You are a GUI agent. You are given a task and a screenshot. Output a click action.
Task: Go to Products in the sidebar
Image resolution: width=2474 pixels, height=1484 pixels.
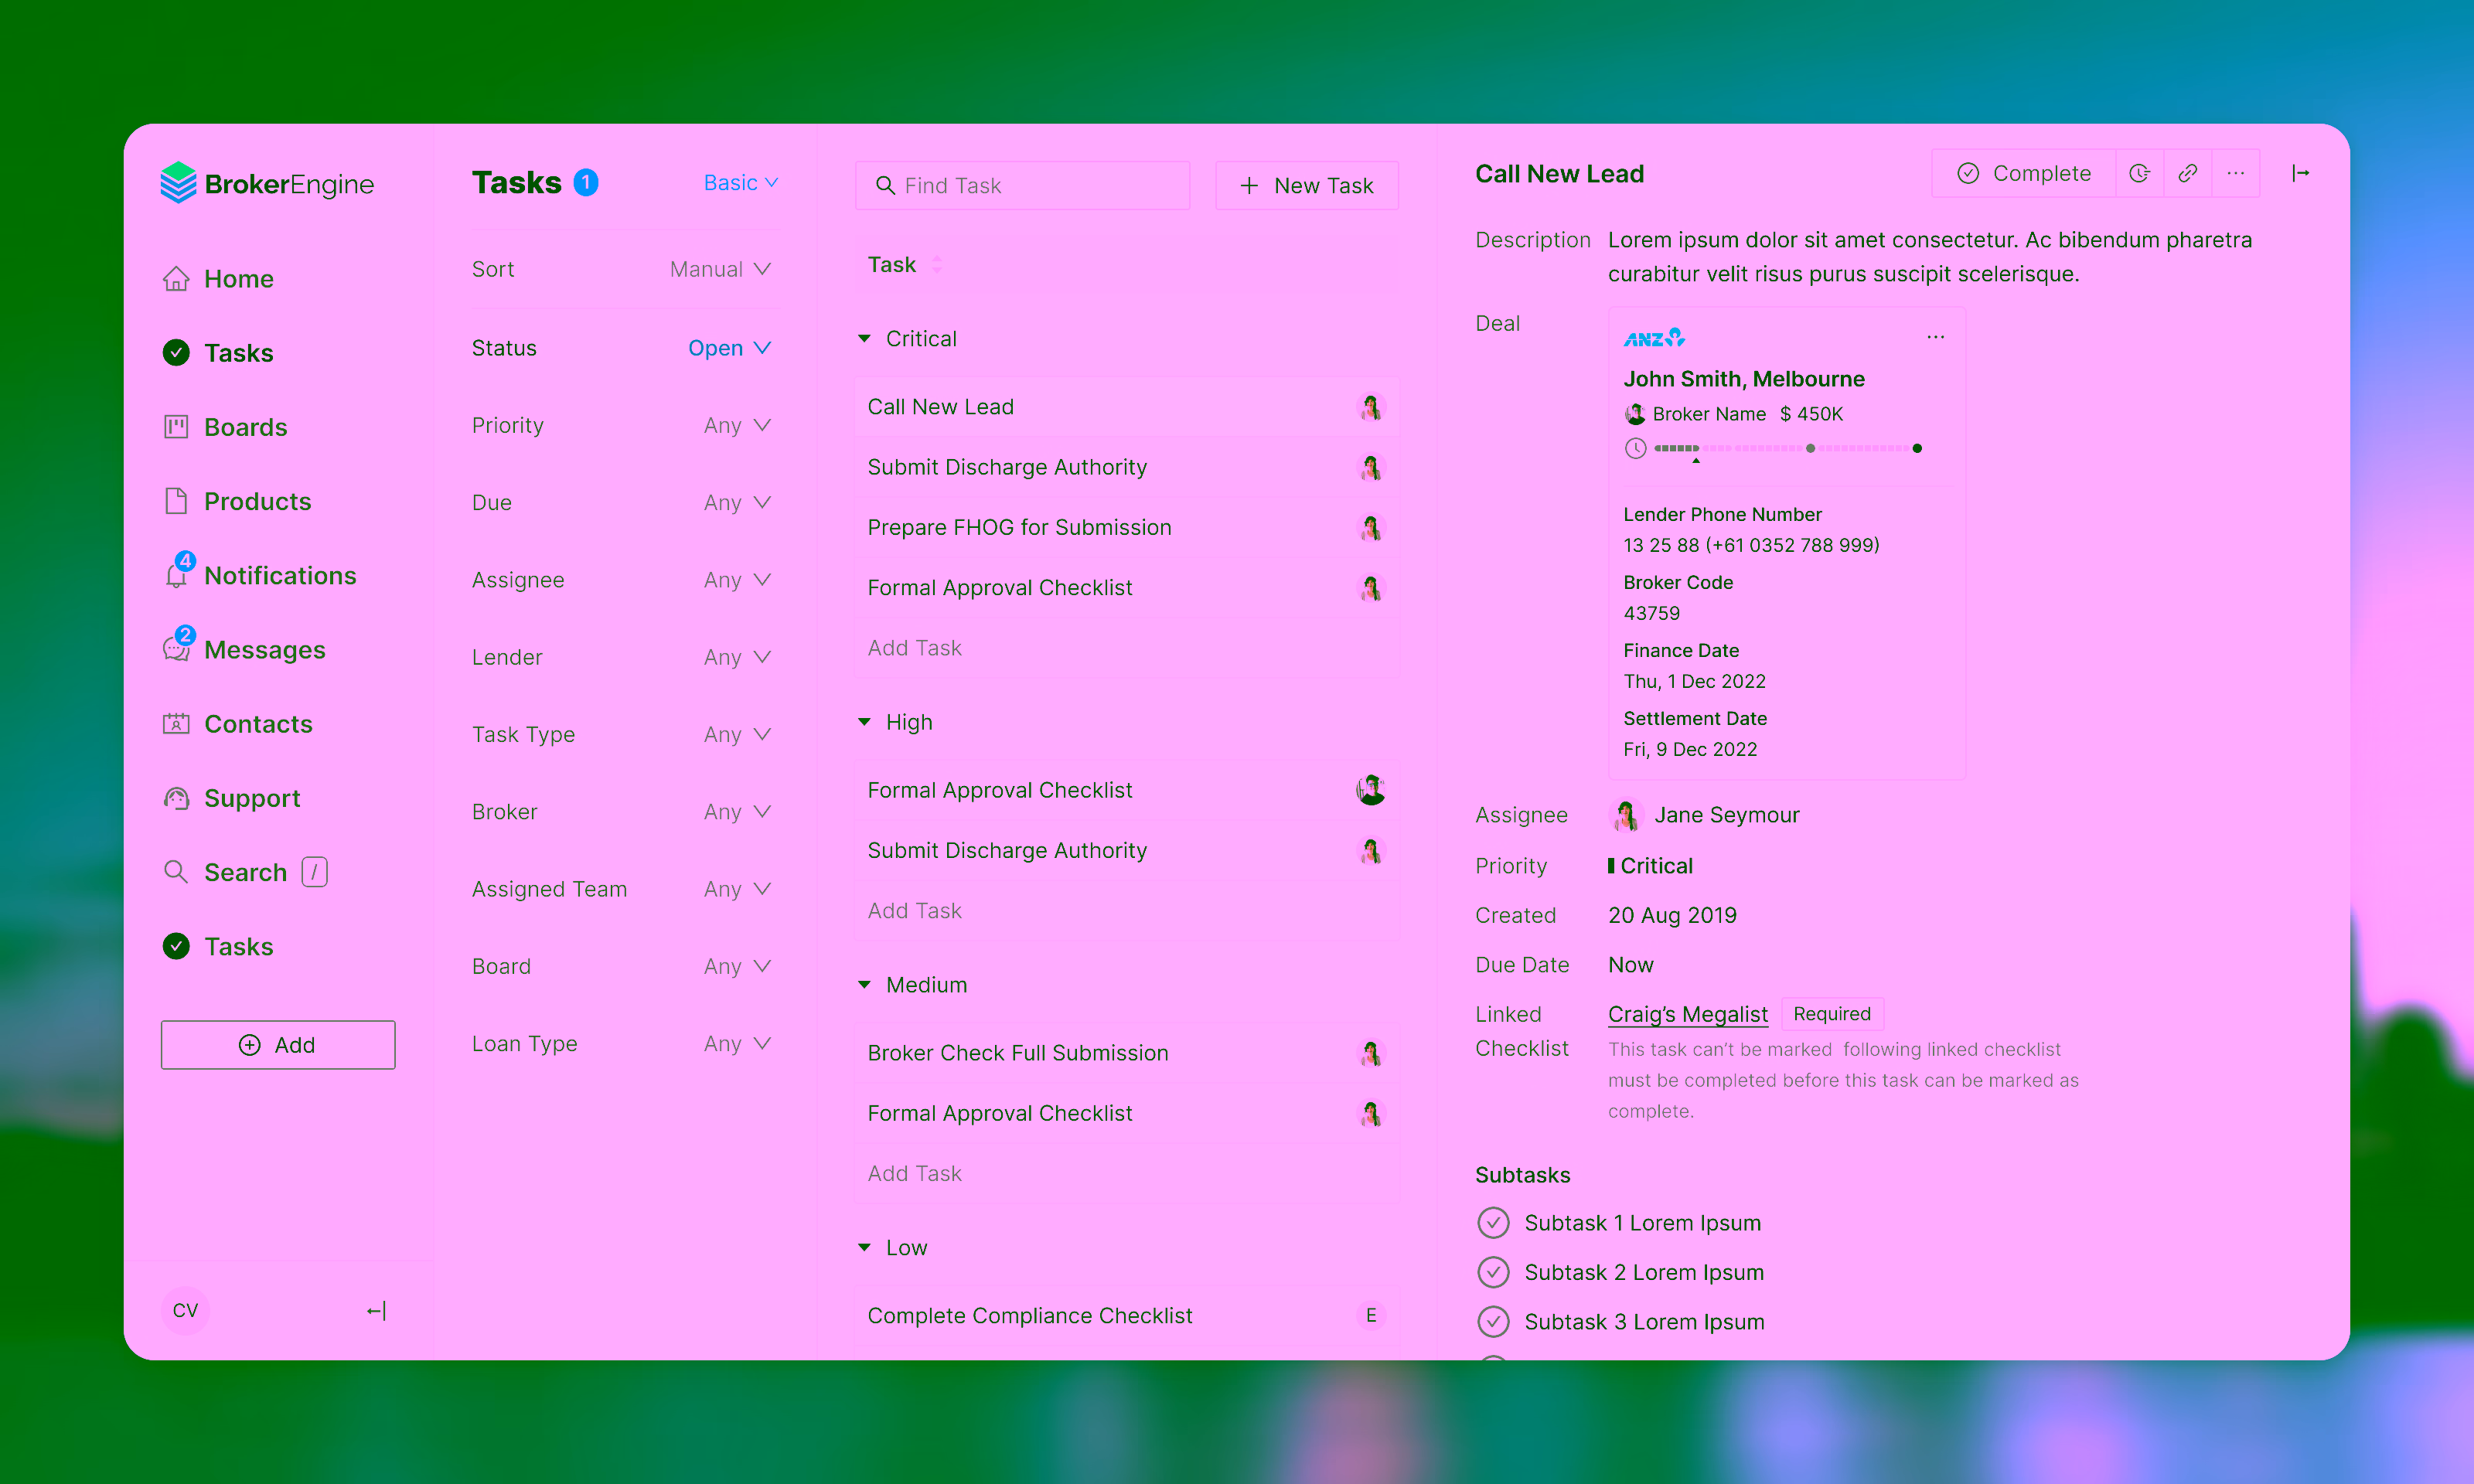[258, 501]
